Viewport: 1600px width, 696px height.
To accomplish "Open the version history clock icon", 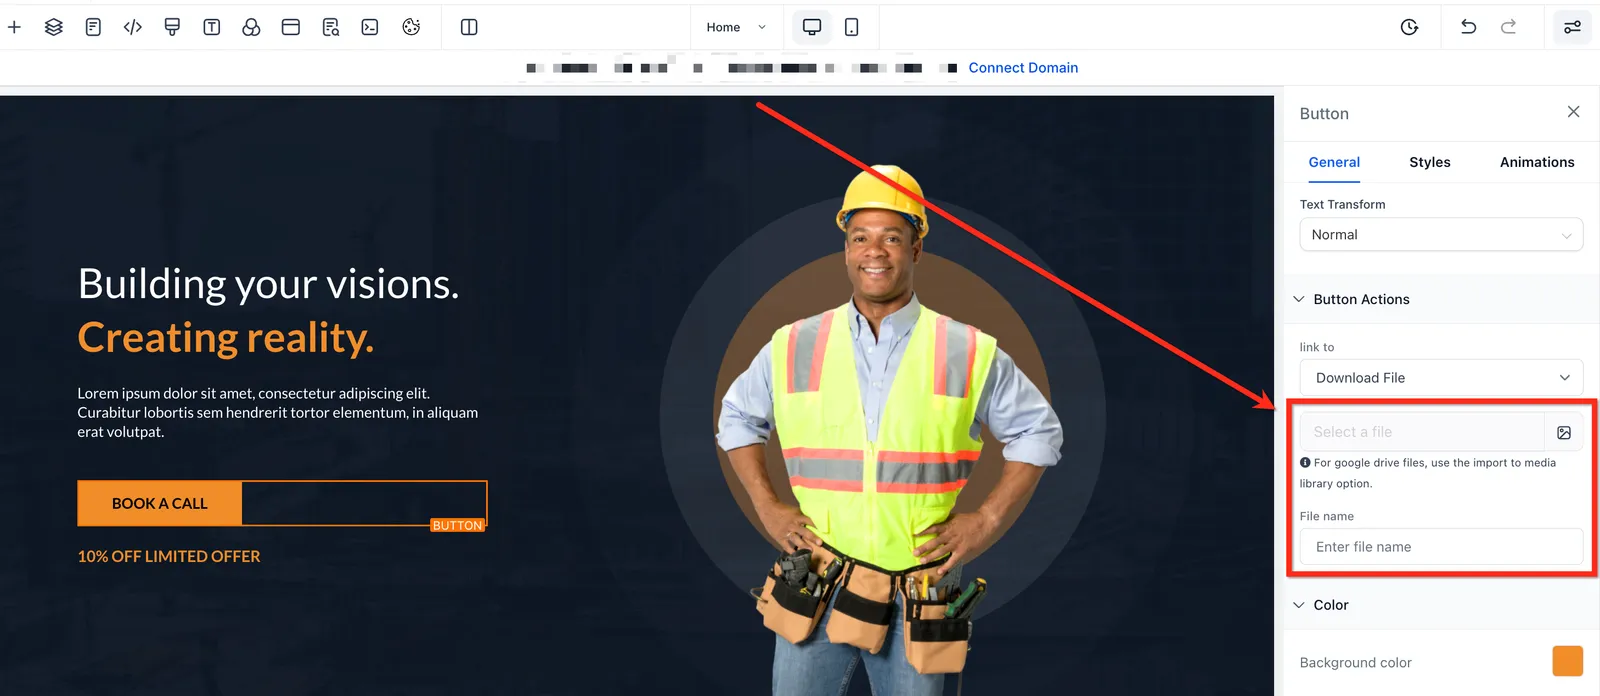I will point(1409,27).
